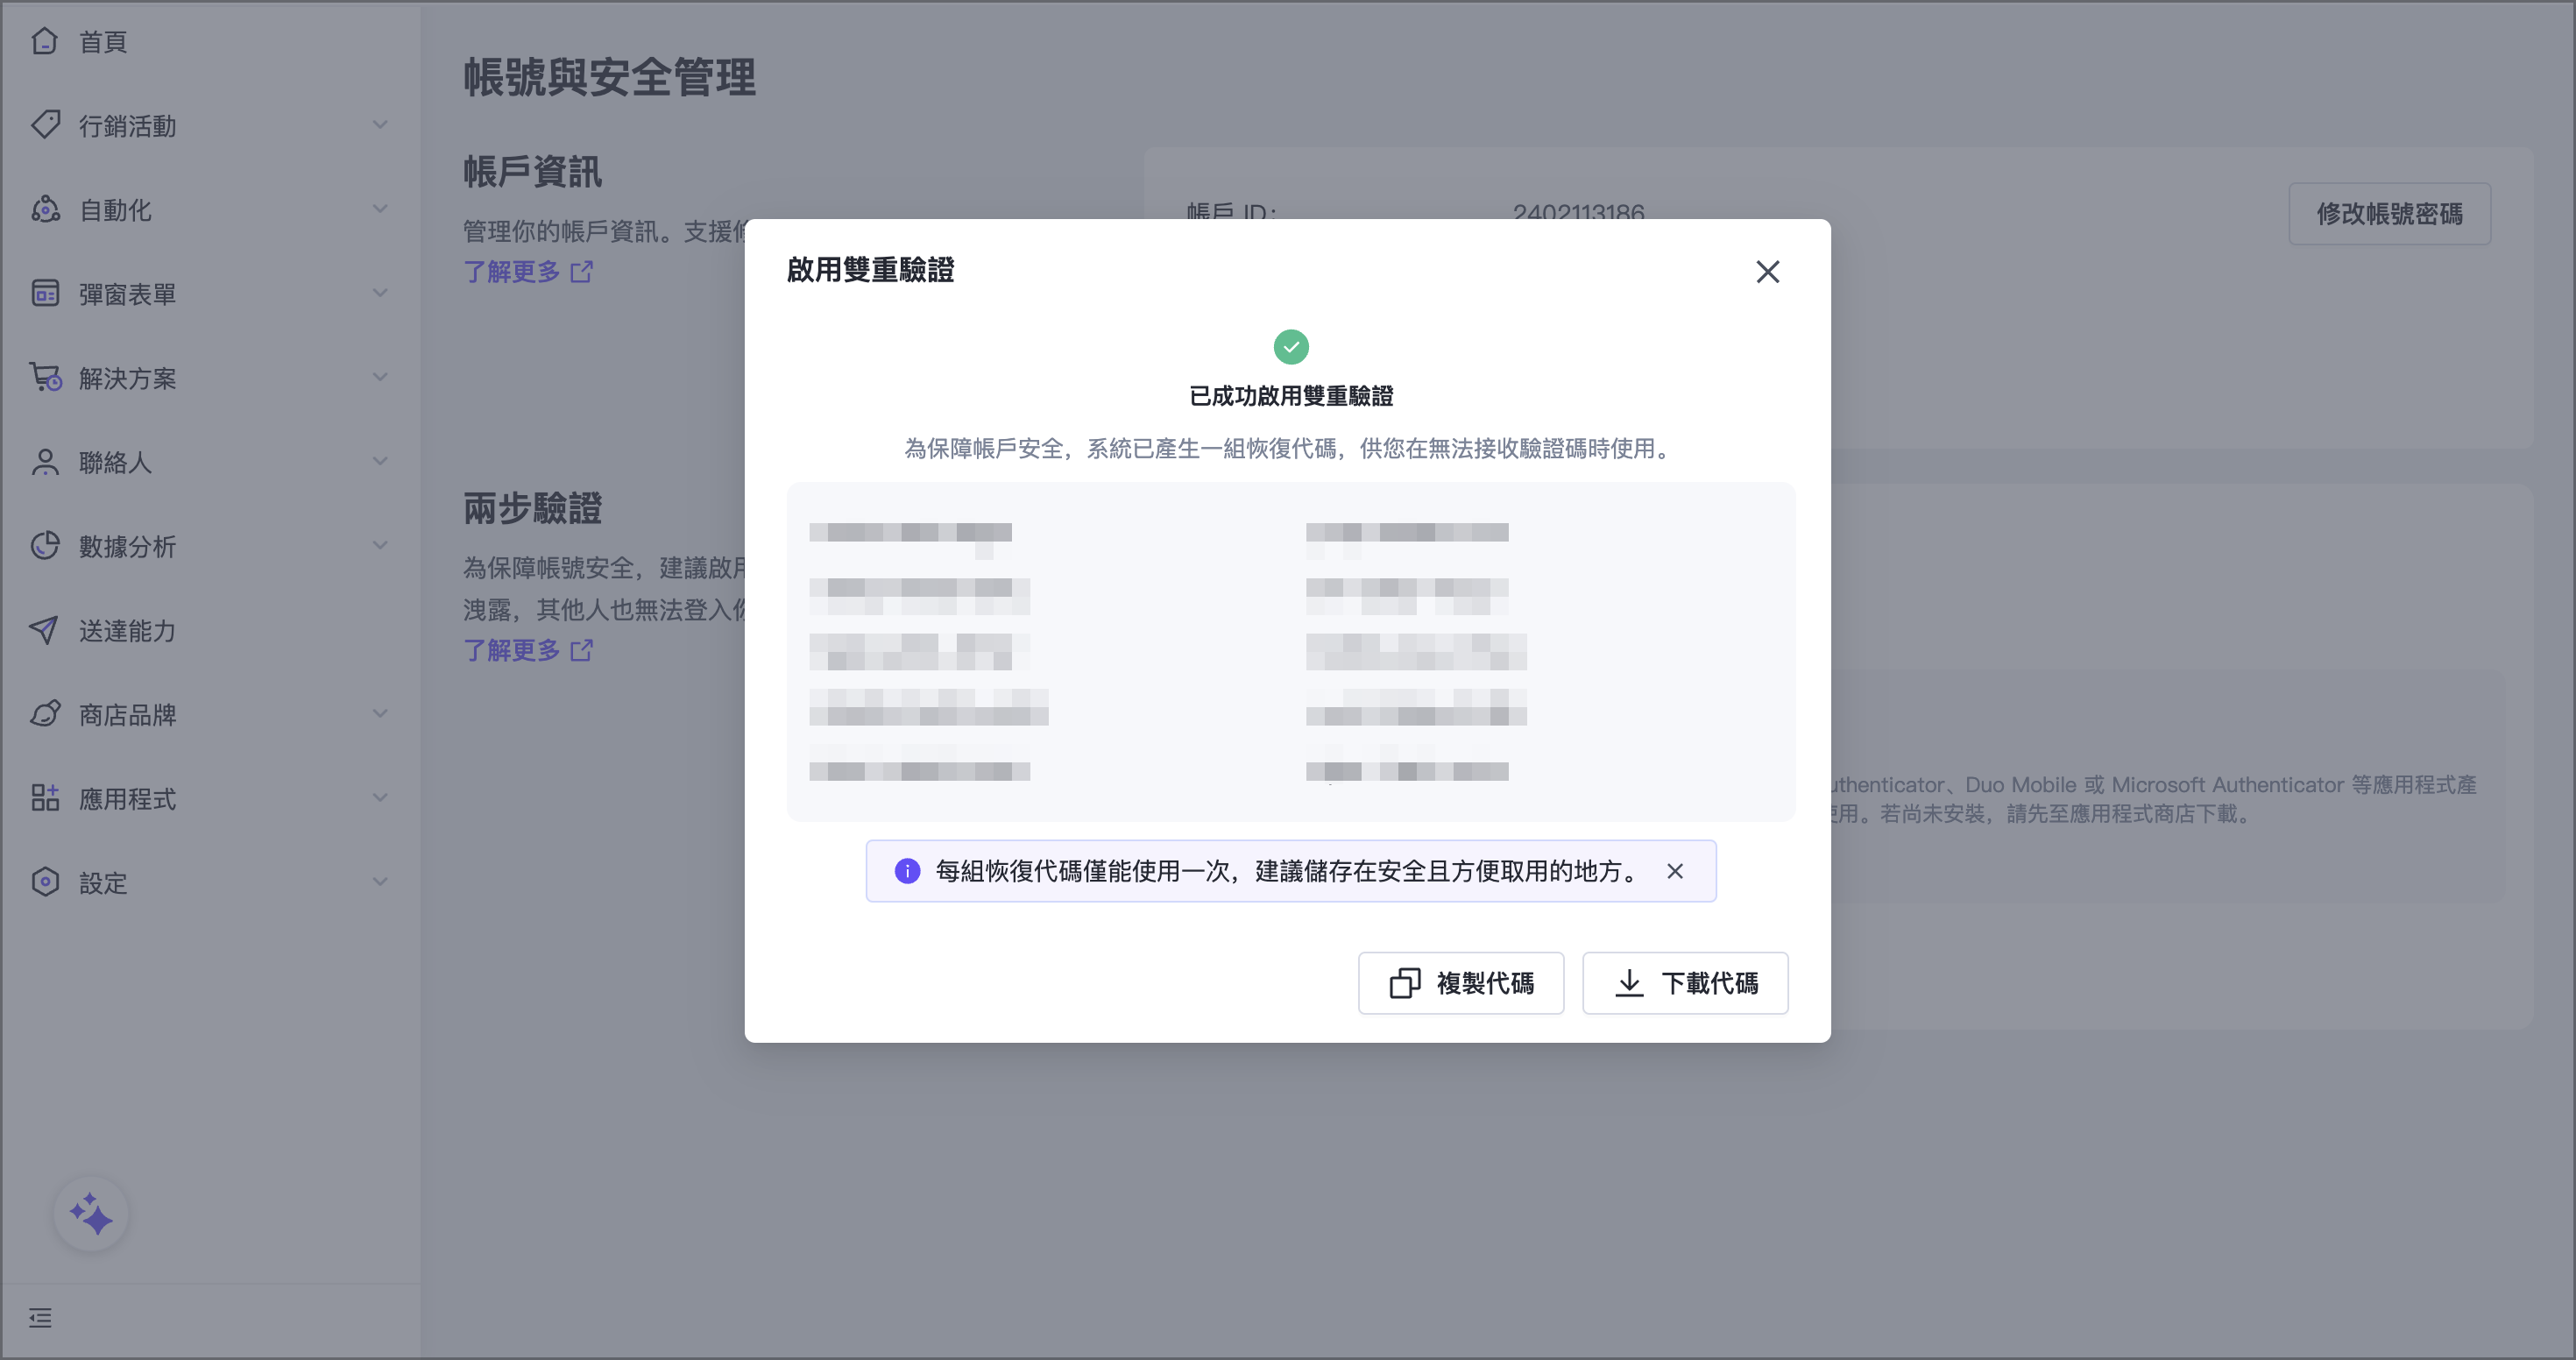The height and width of the screenshot is (1360, 2576).
Task: Expand the 設定 settings chevron
Action: coord(380,881)
